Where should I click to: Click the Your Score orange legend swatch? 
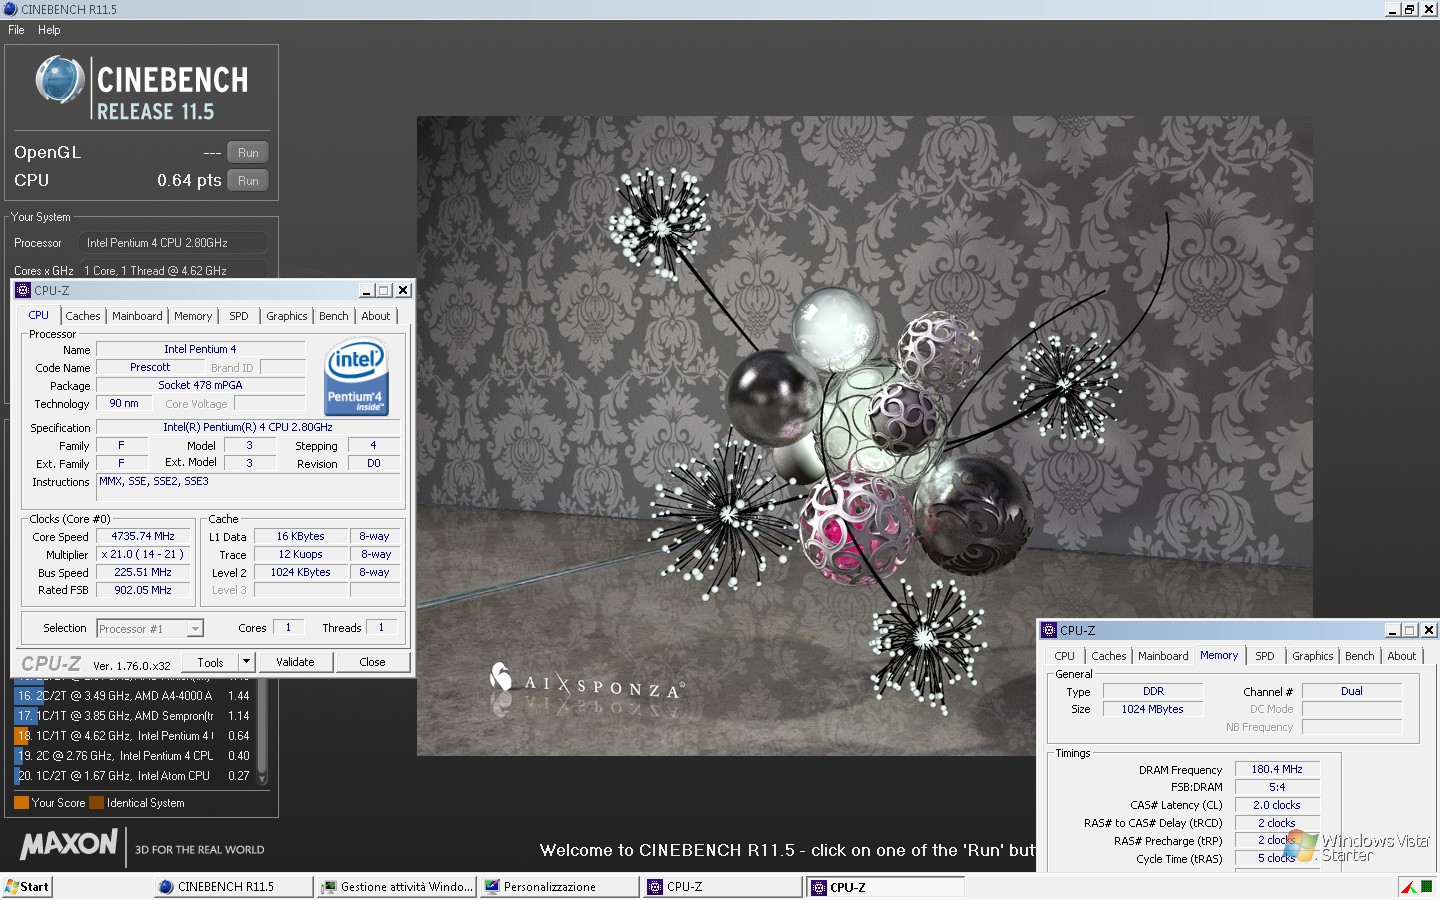21,803
